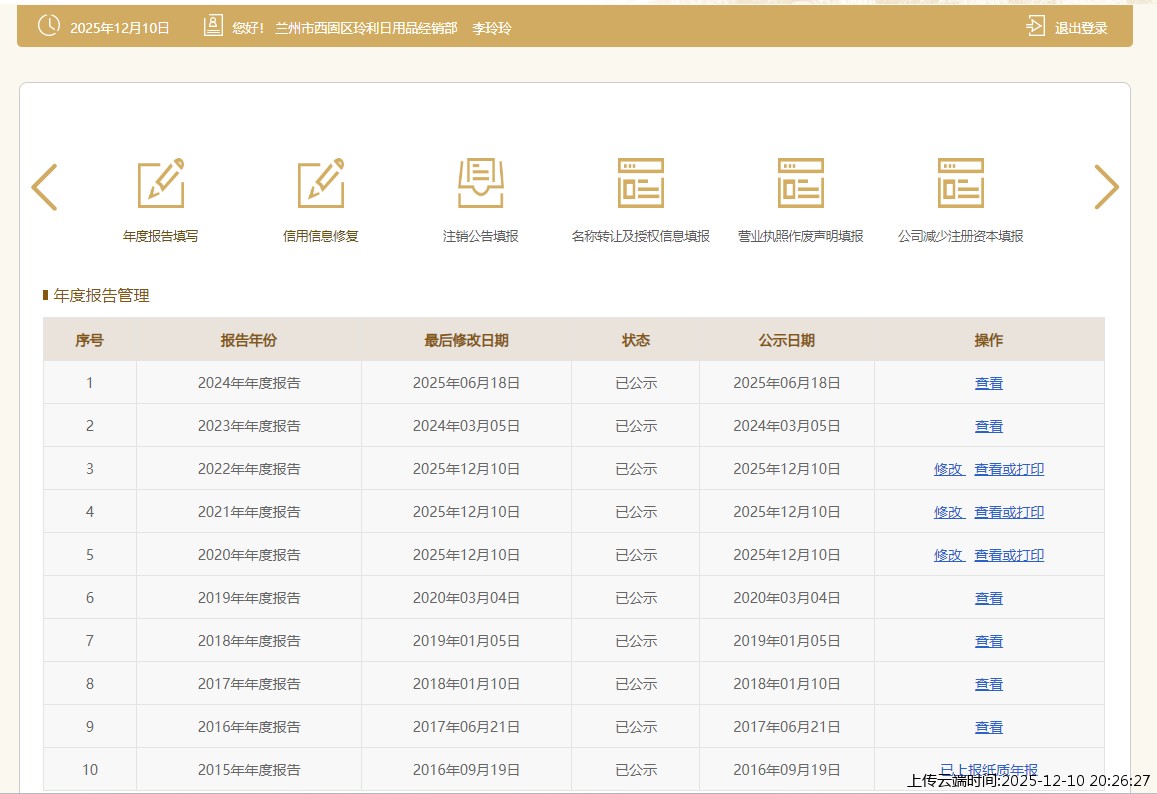Open 查看或打印 for 2021年年度报告
Viewport: 1157px width, 794px height.
[x=1009, y=512]
